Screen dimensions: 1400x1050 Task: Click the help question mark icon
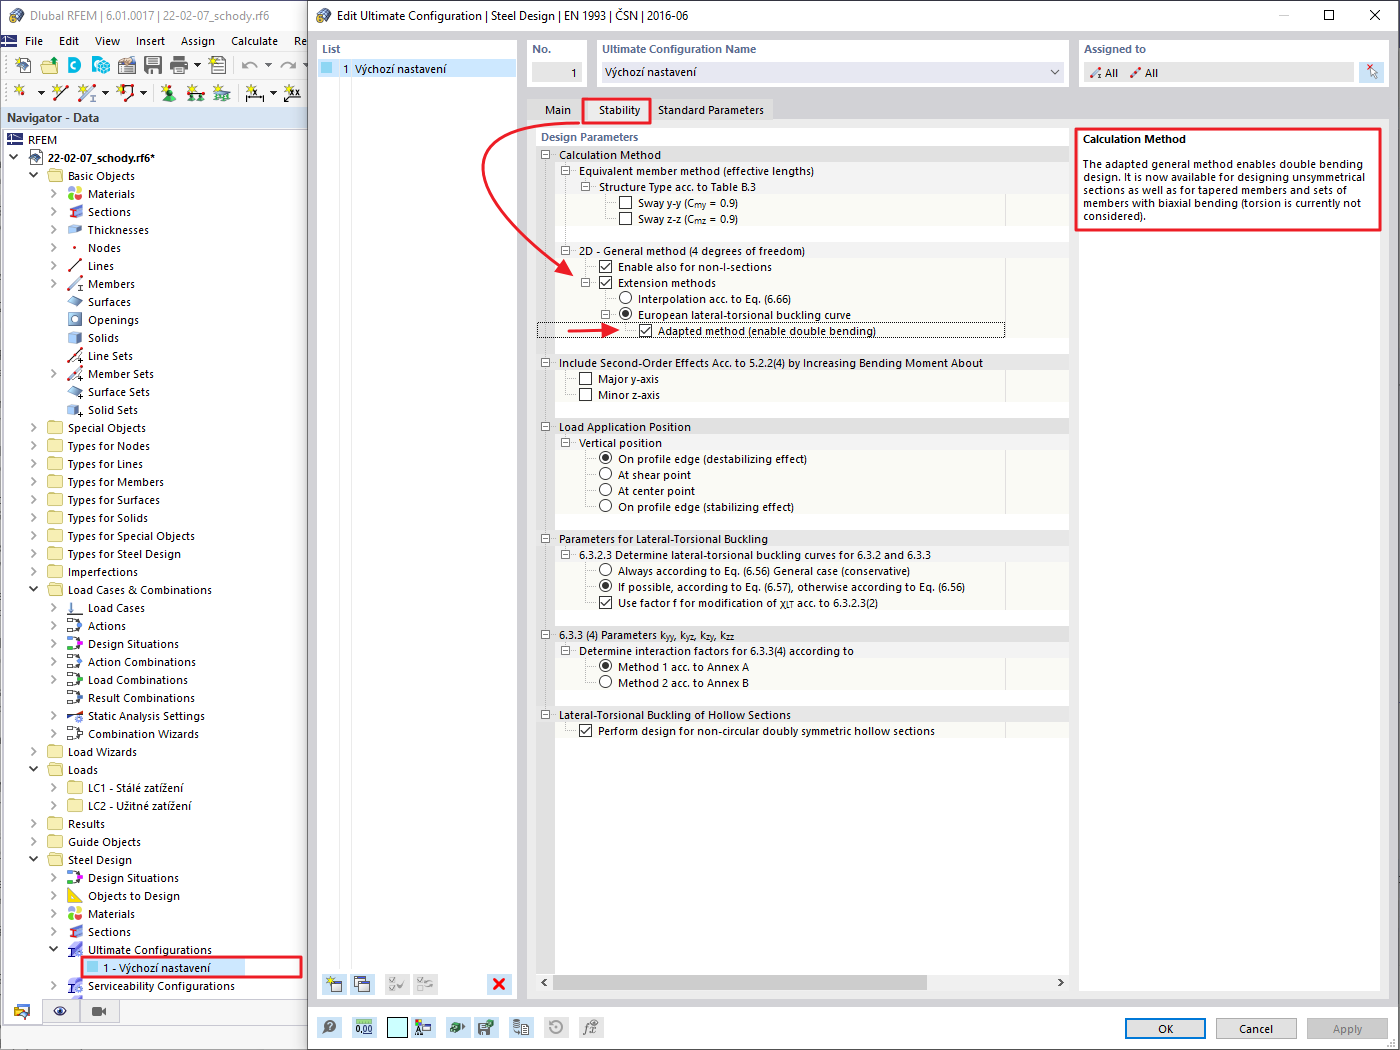pos(329,1027)
